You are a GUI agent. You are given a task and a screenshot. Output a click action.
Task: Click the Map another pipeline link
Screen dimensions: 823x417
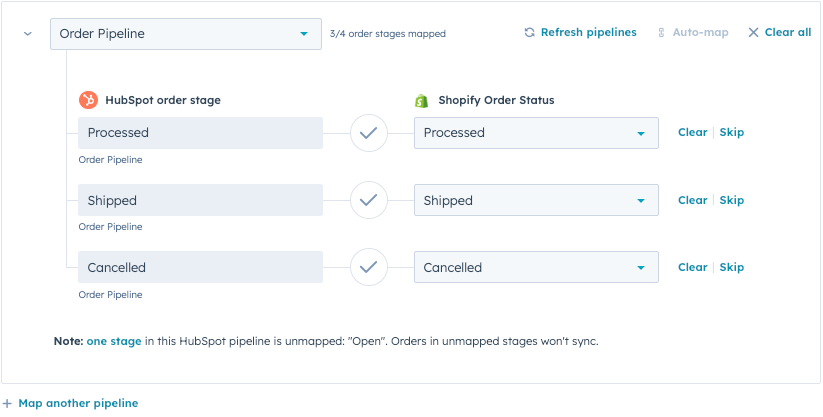tap(78, 403)
